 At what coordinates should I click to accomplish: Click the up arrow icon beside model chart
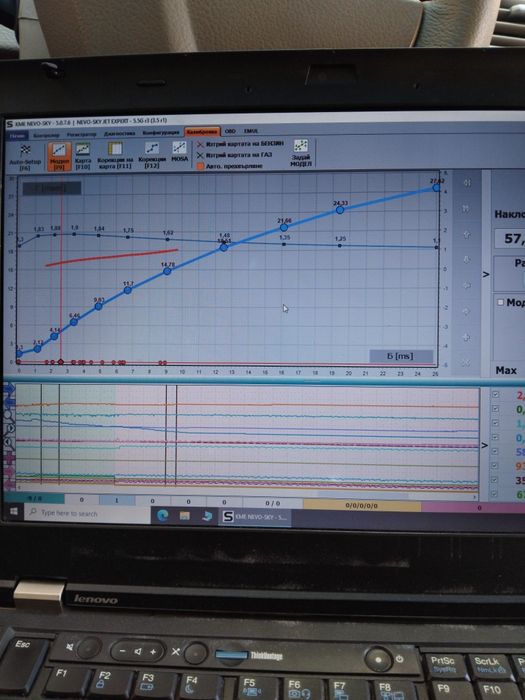467,234
